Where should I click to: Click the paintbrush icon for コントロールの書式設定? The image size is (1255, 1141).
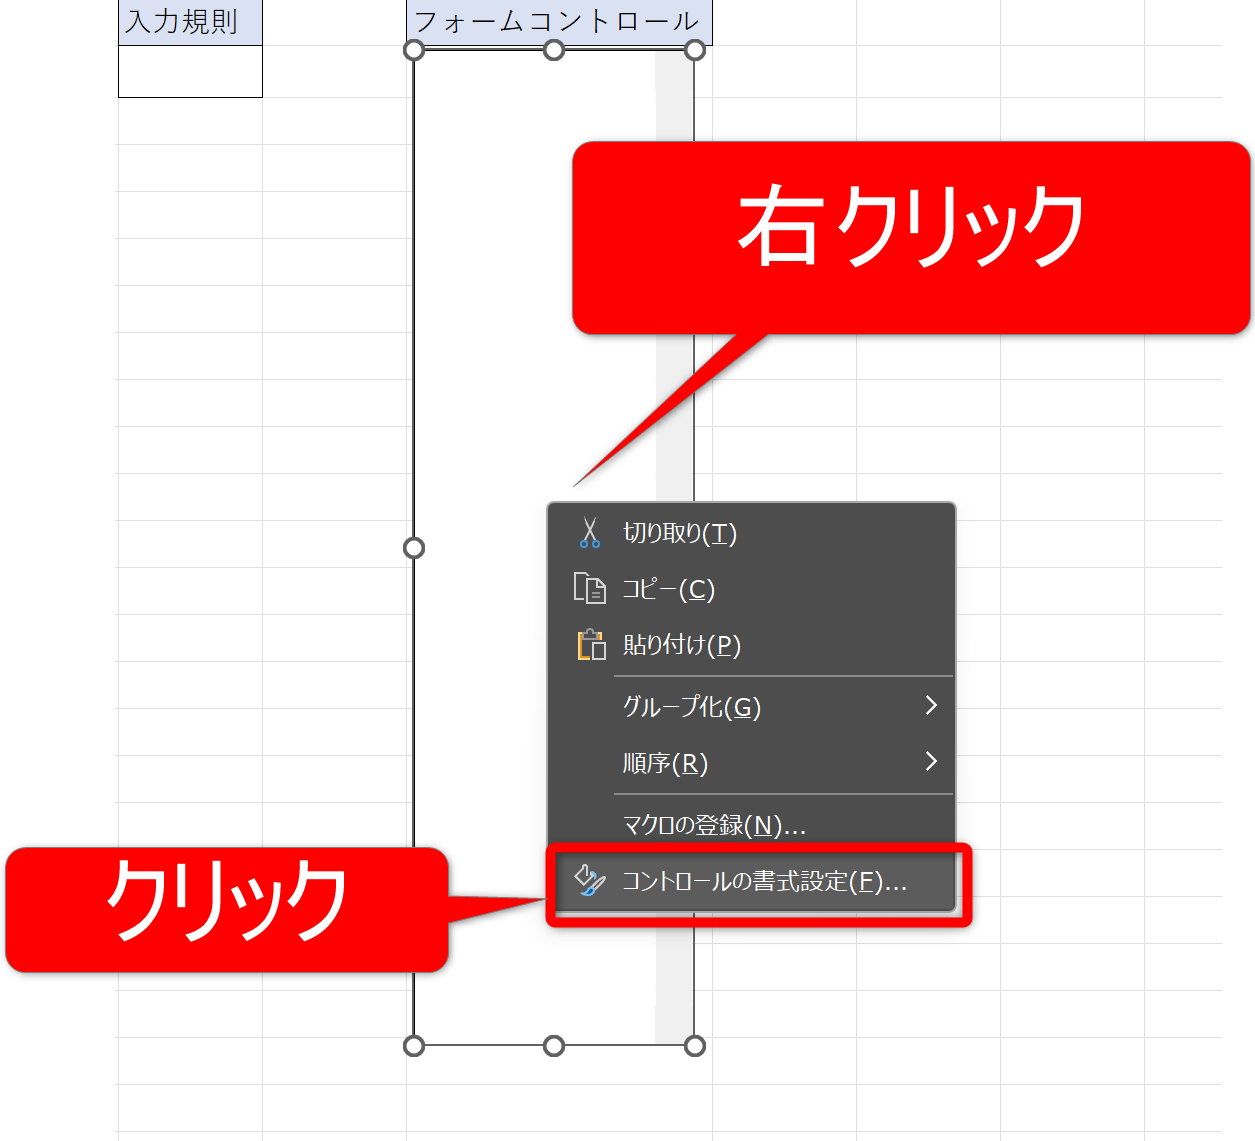pos(589,881)
